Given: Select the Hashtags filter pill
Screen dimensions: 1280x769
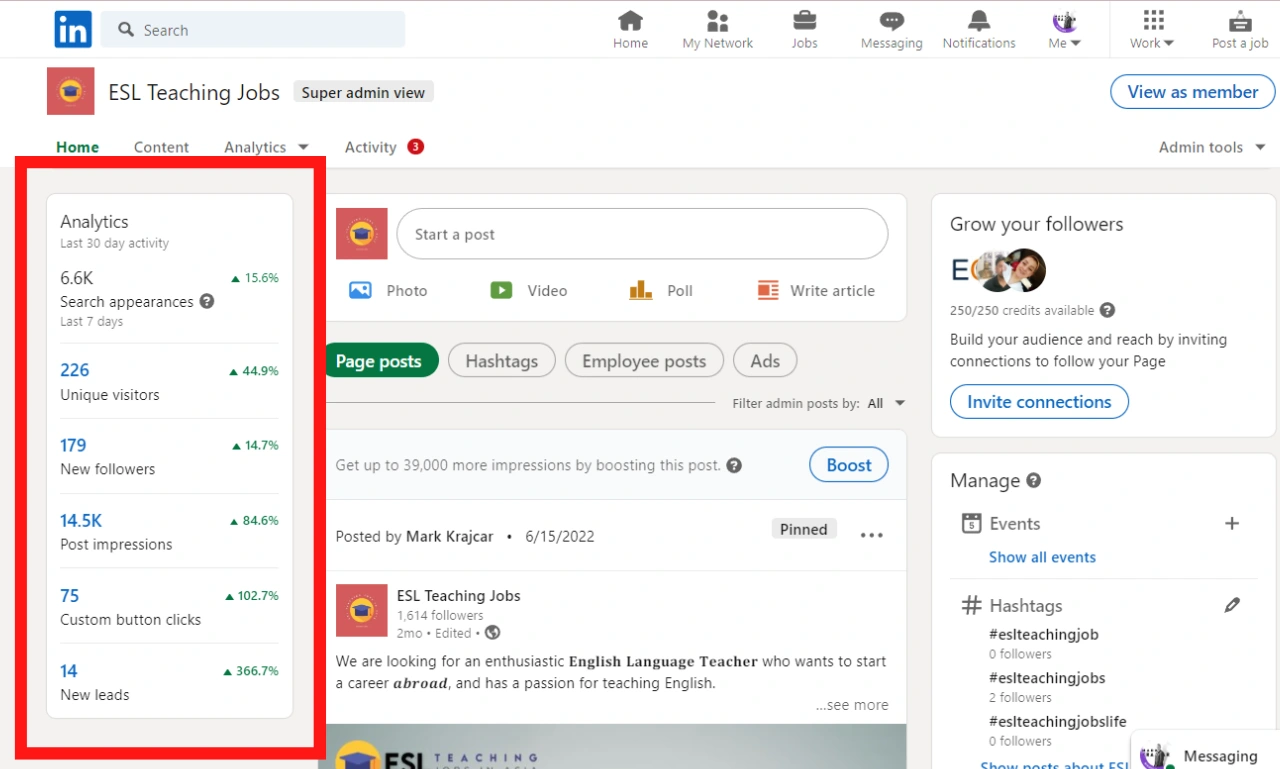Looking at the screenshot, I should tap(501, 361).
